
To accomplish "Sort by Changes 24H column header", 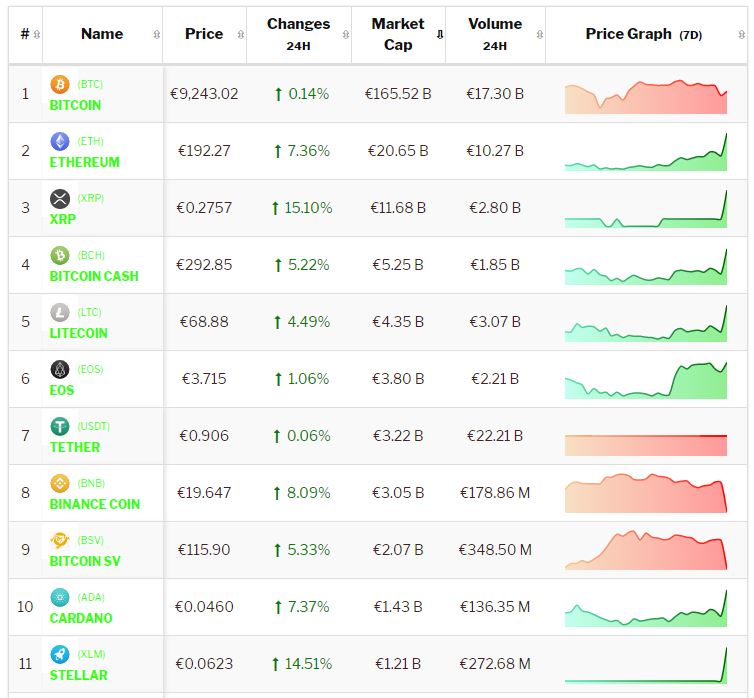I will [x=298, y=33].
